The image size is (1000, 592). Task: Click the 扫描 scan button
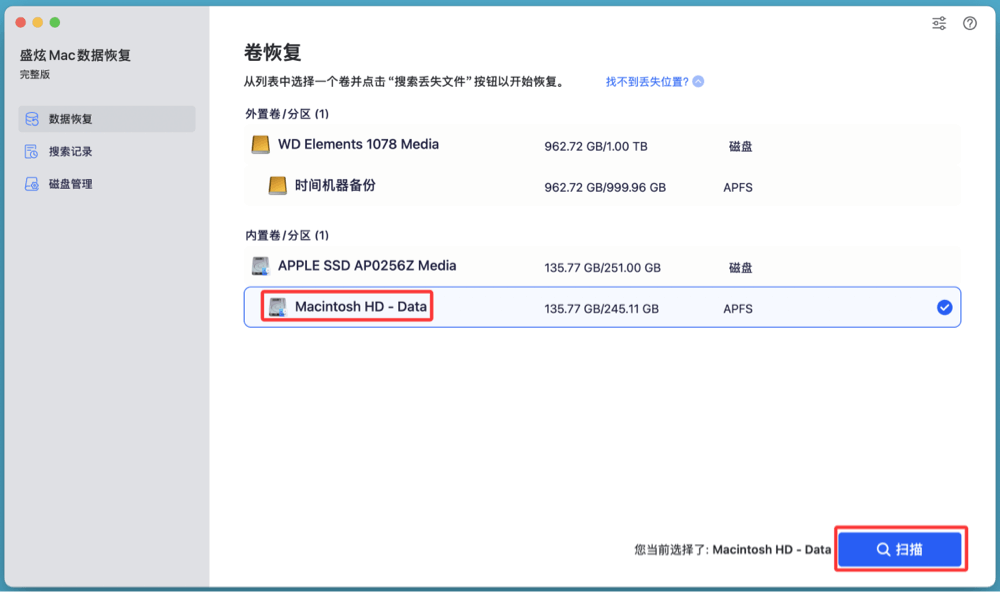click(x=898, y=549)
